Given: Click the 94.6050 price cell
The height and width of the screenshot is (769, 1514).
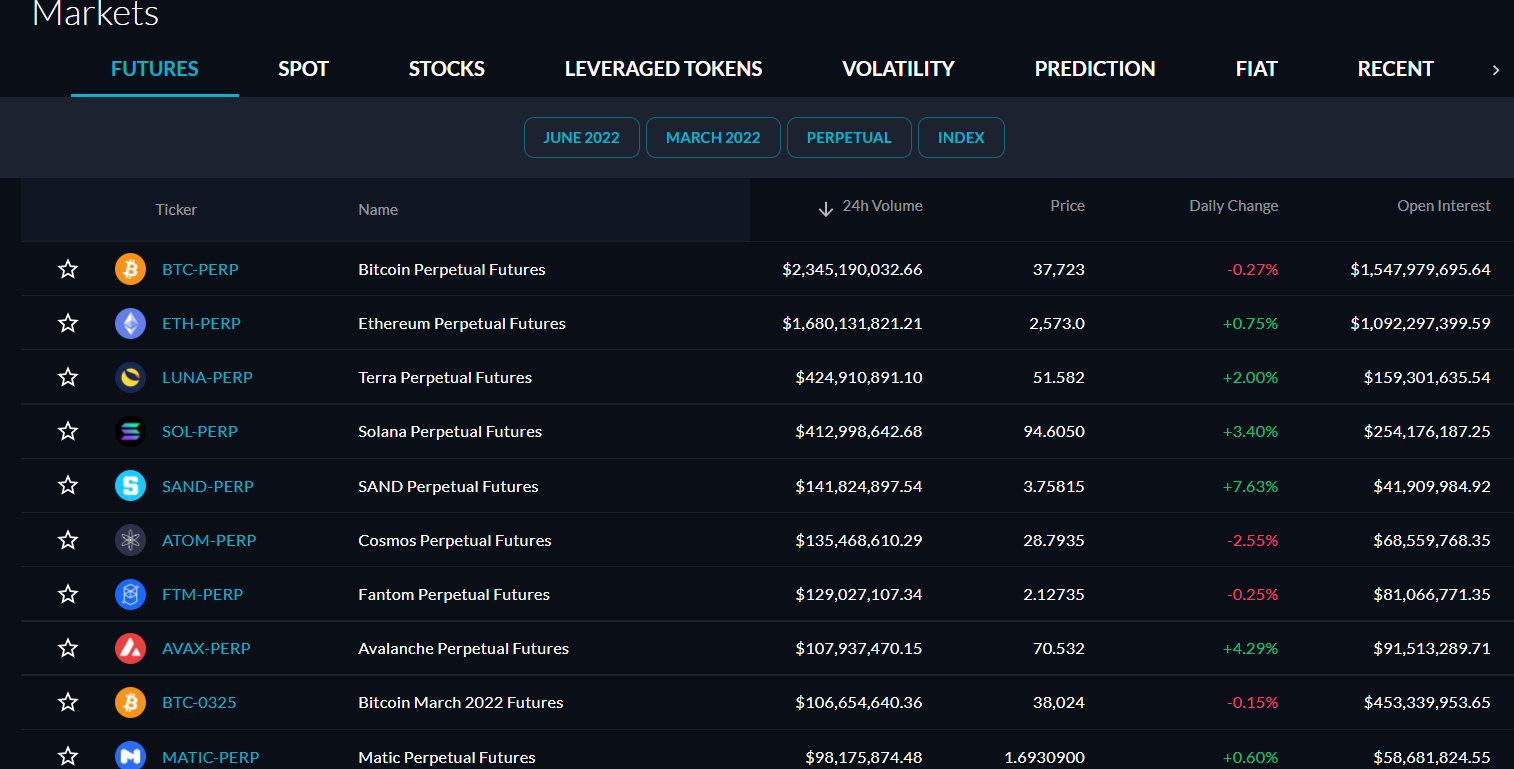Looking at the screenshot, I should 1054,431.
